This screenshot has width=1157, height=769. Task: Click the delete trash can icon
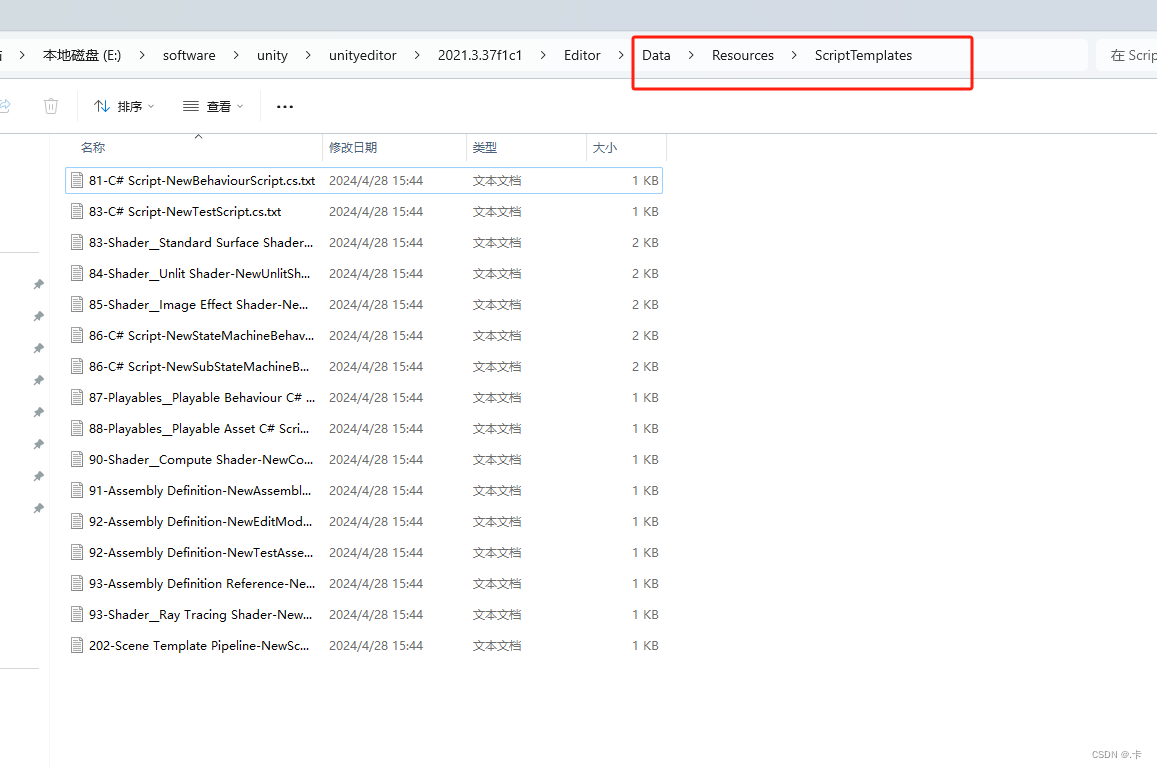[51, 106]
